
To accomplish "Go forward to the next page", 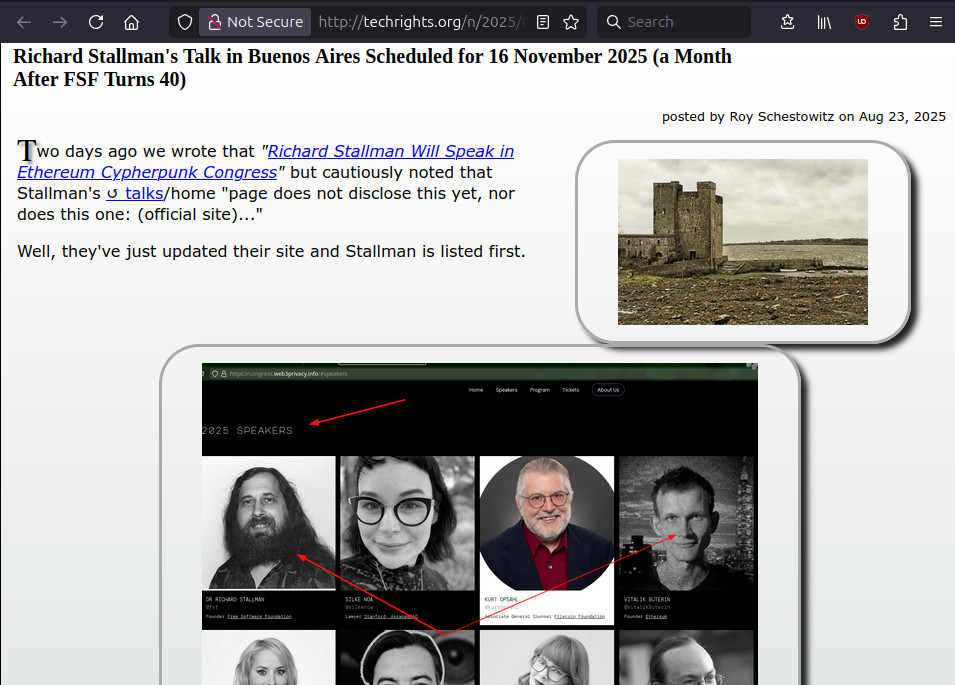I will coord(60,23).
